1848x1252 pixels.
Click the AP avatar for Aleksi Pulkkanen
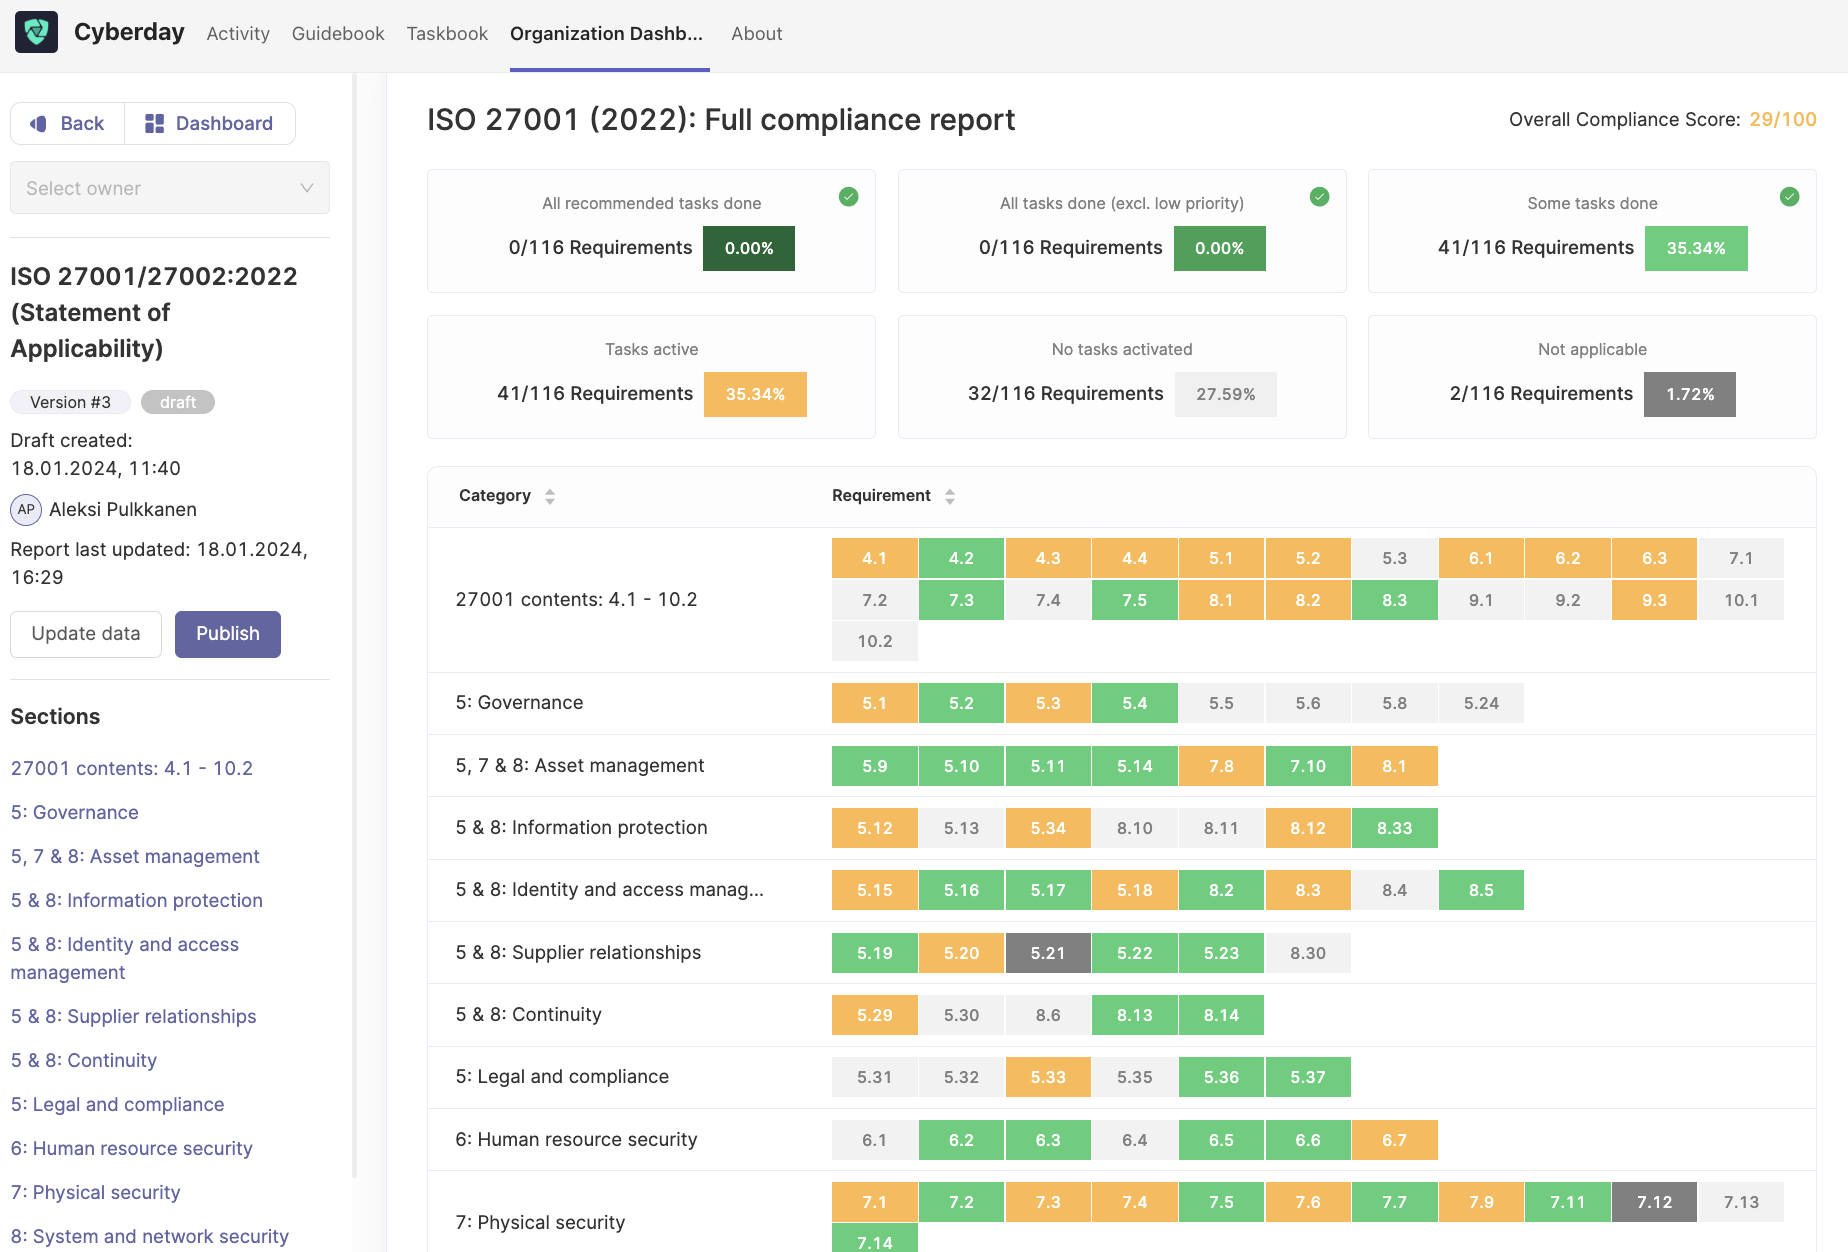26,509
